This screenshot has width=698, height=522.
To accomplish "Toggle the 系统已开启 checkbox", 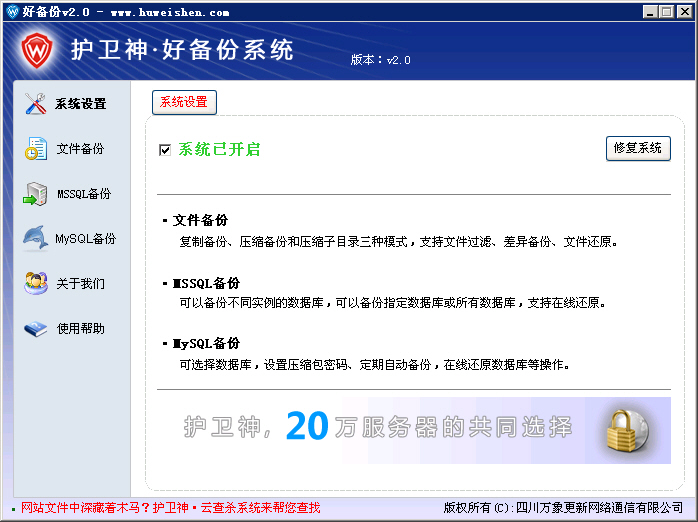I will (165, 150).
